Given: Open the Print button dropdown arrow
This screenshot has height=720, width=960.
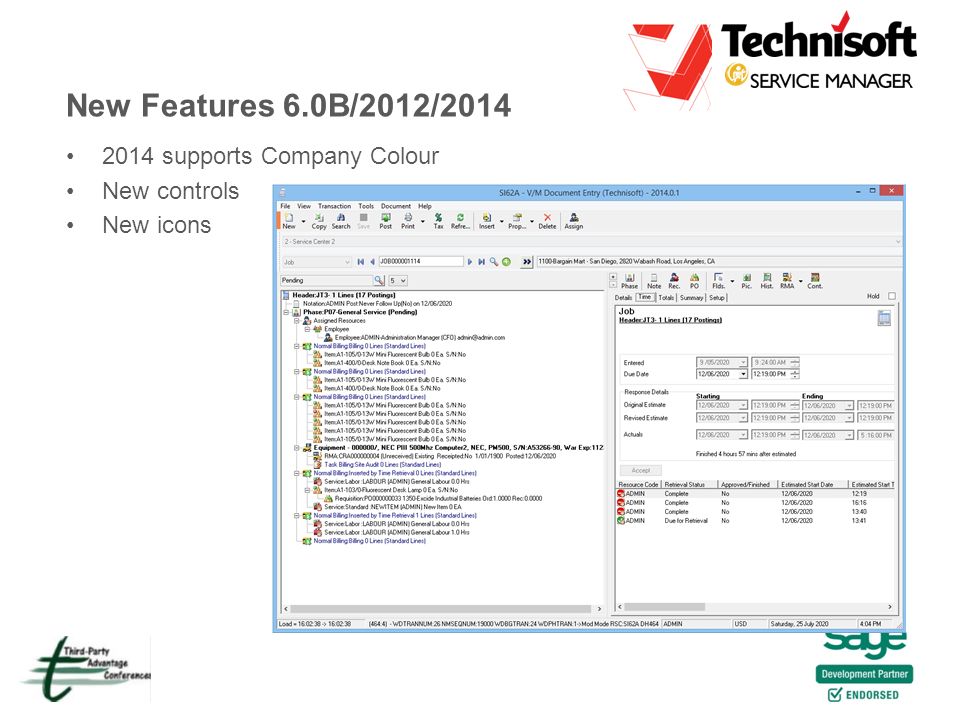Looking at the screenshot, I should pos(422,222).
